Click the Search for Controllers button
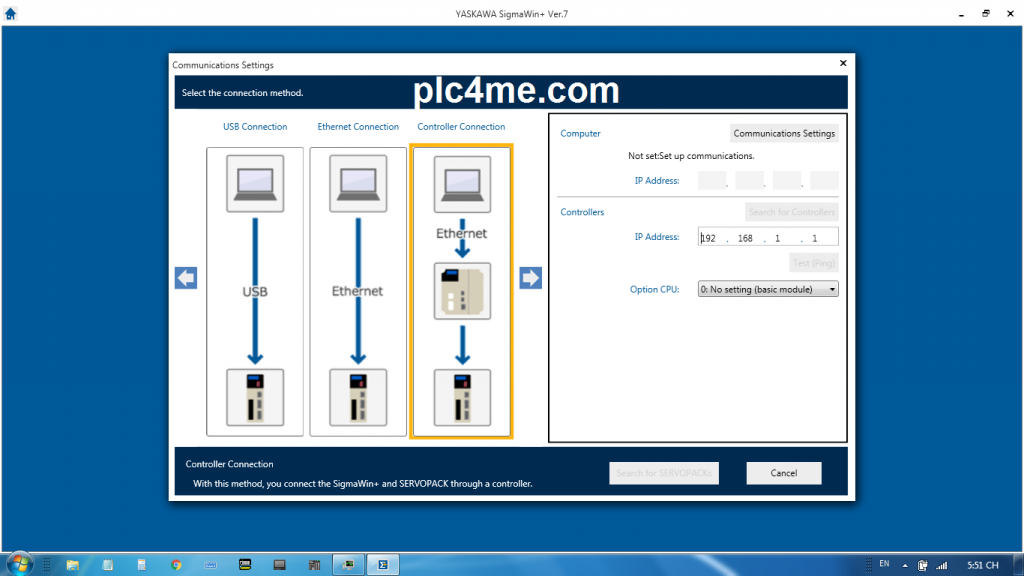 coord(791,212)
